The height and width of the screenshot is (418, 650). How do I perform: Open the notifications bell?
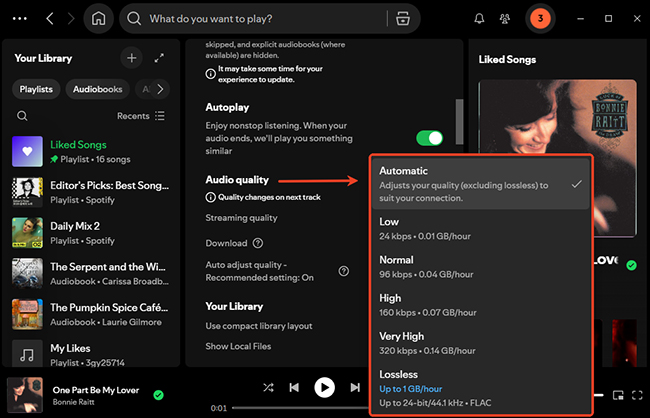(479, 19)
